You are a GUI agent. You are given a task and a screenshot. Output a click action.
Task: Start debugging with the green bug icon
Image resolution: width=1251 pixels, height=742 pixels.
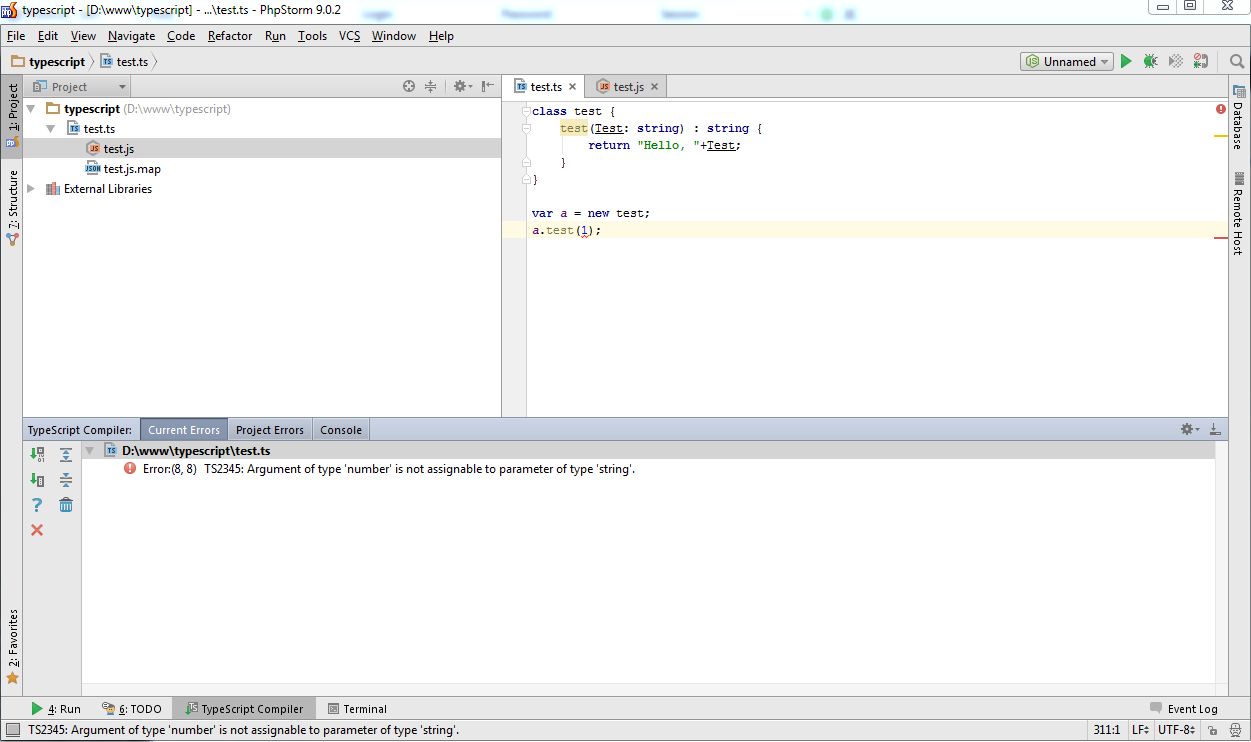1151,62
